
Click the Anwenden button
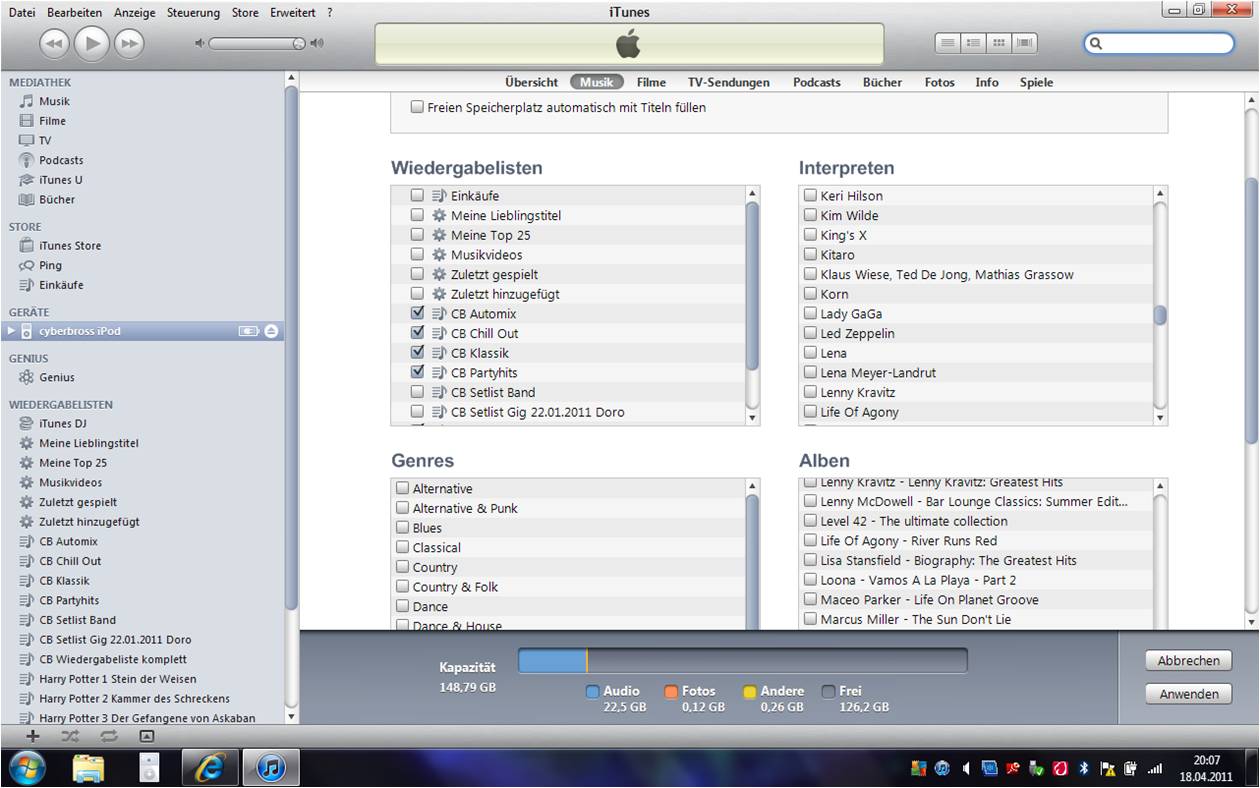click(1189, 694)
